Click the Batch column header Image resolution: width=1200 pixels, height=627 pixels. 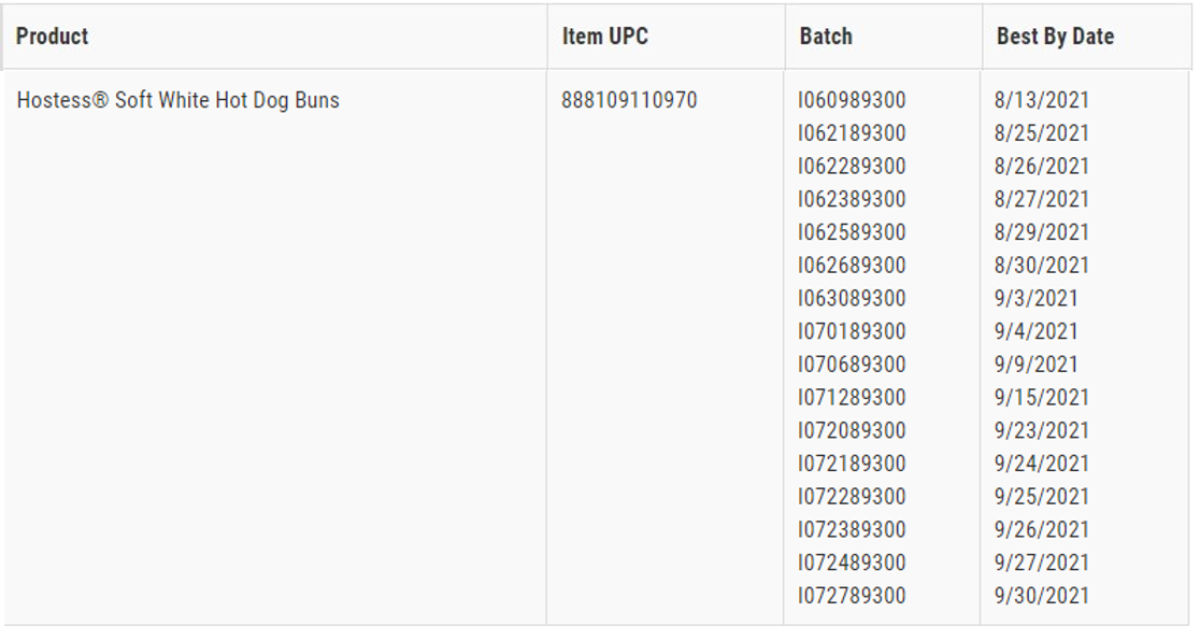[826, 36]
